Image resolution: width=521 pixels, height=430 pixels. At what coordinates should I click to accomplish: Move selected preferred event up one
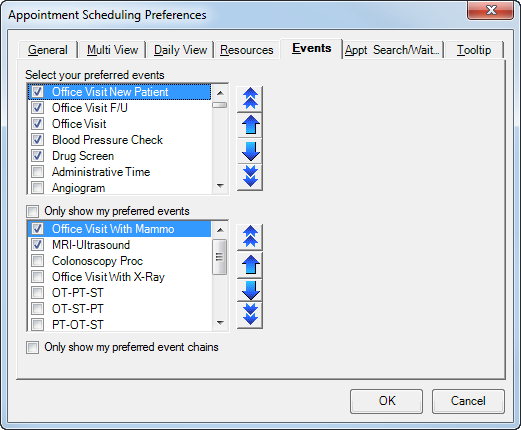click(250, 125)
